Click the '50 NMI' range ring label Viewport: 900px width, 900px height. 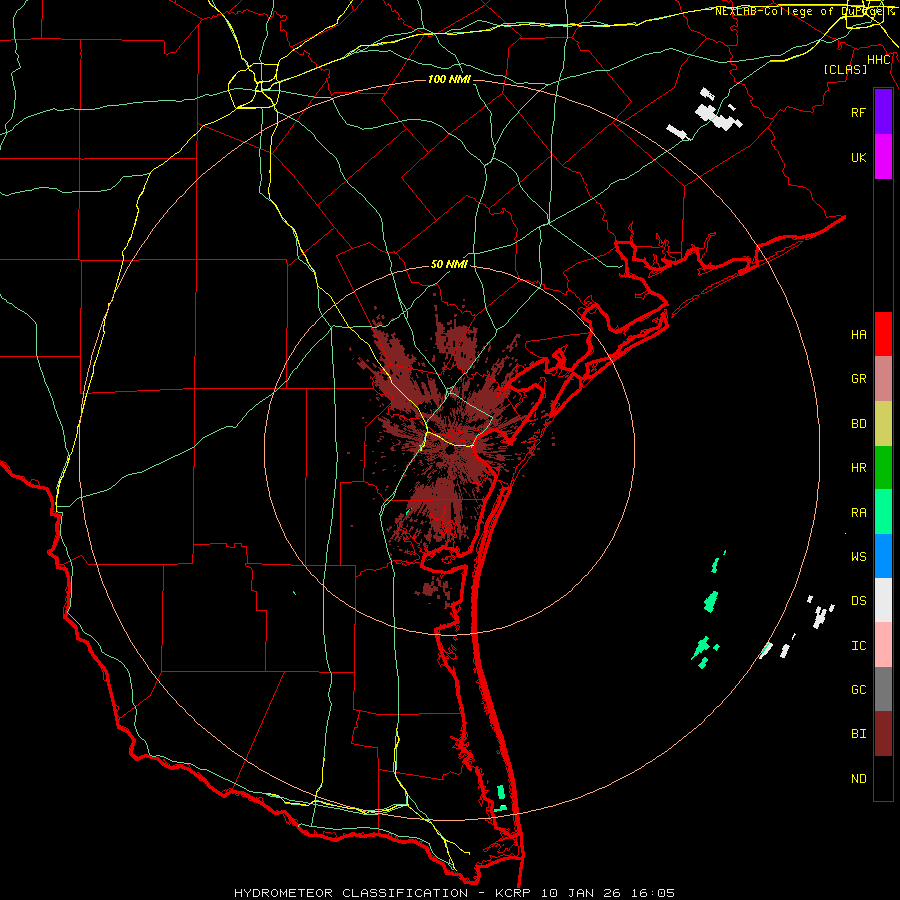point(449,264)
